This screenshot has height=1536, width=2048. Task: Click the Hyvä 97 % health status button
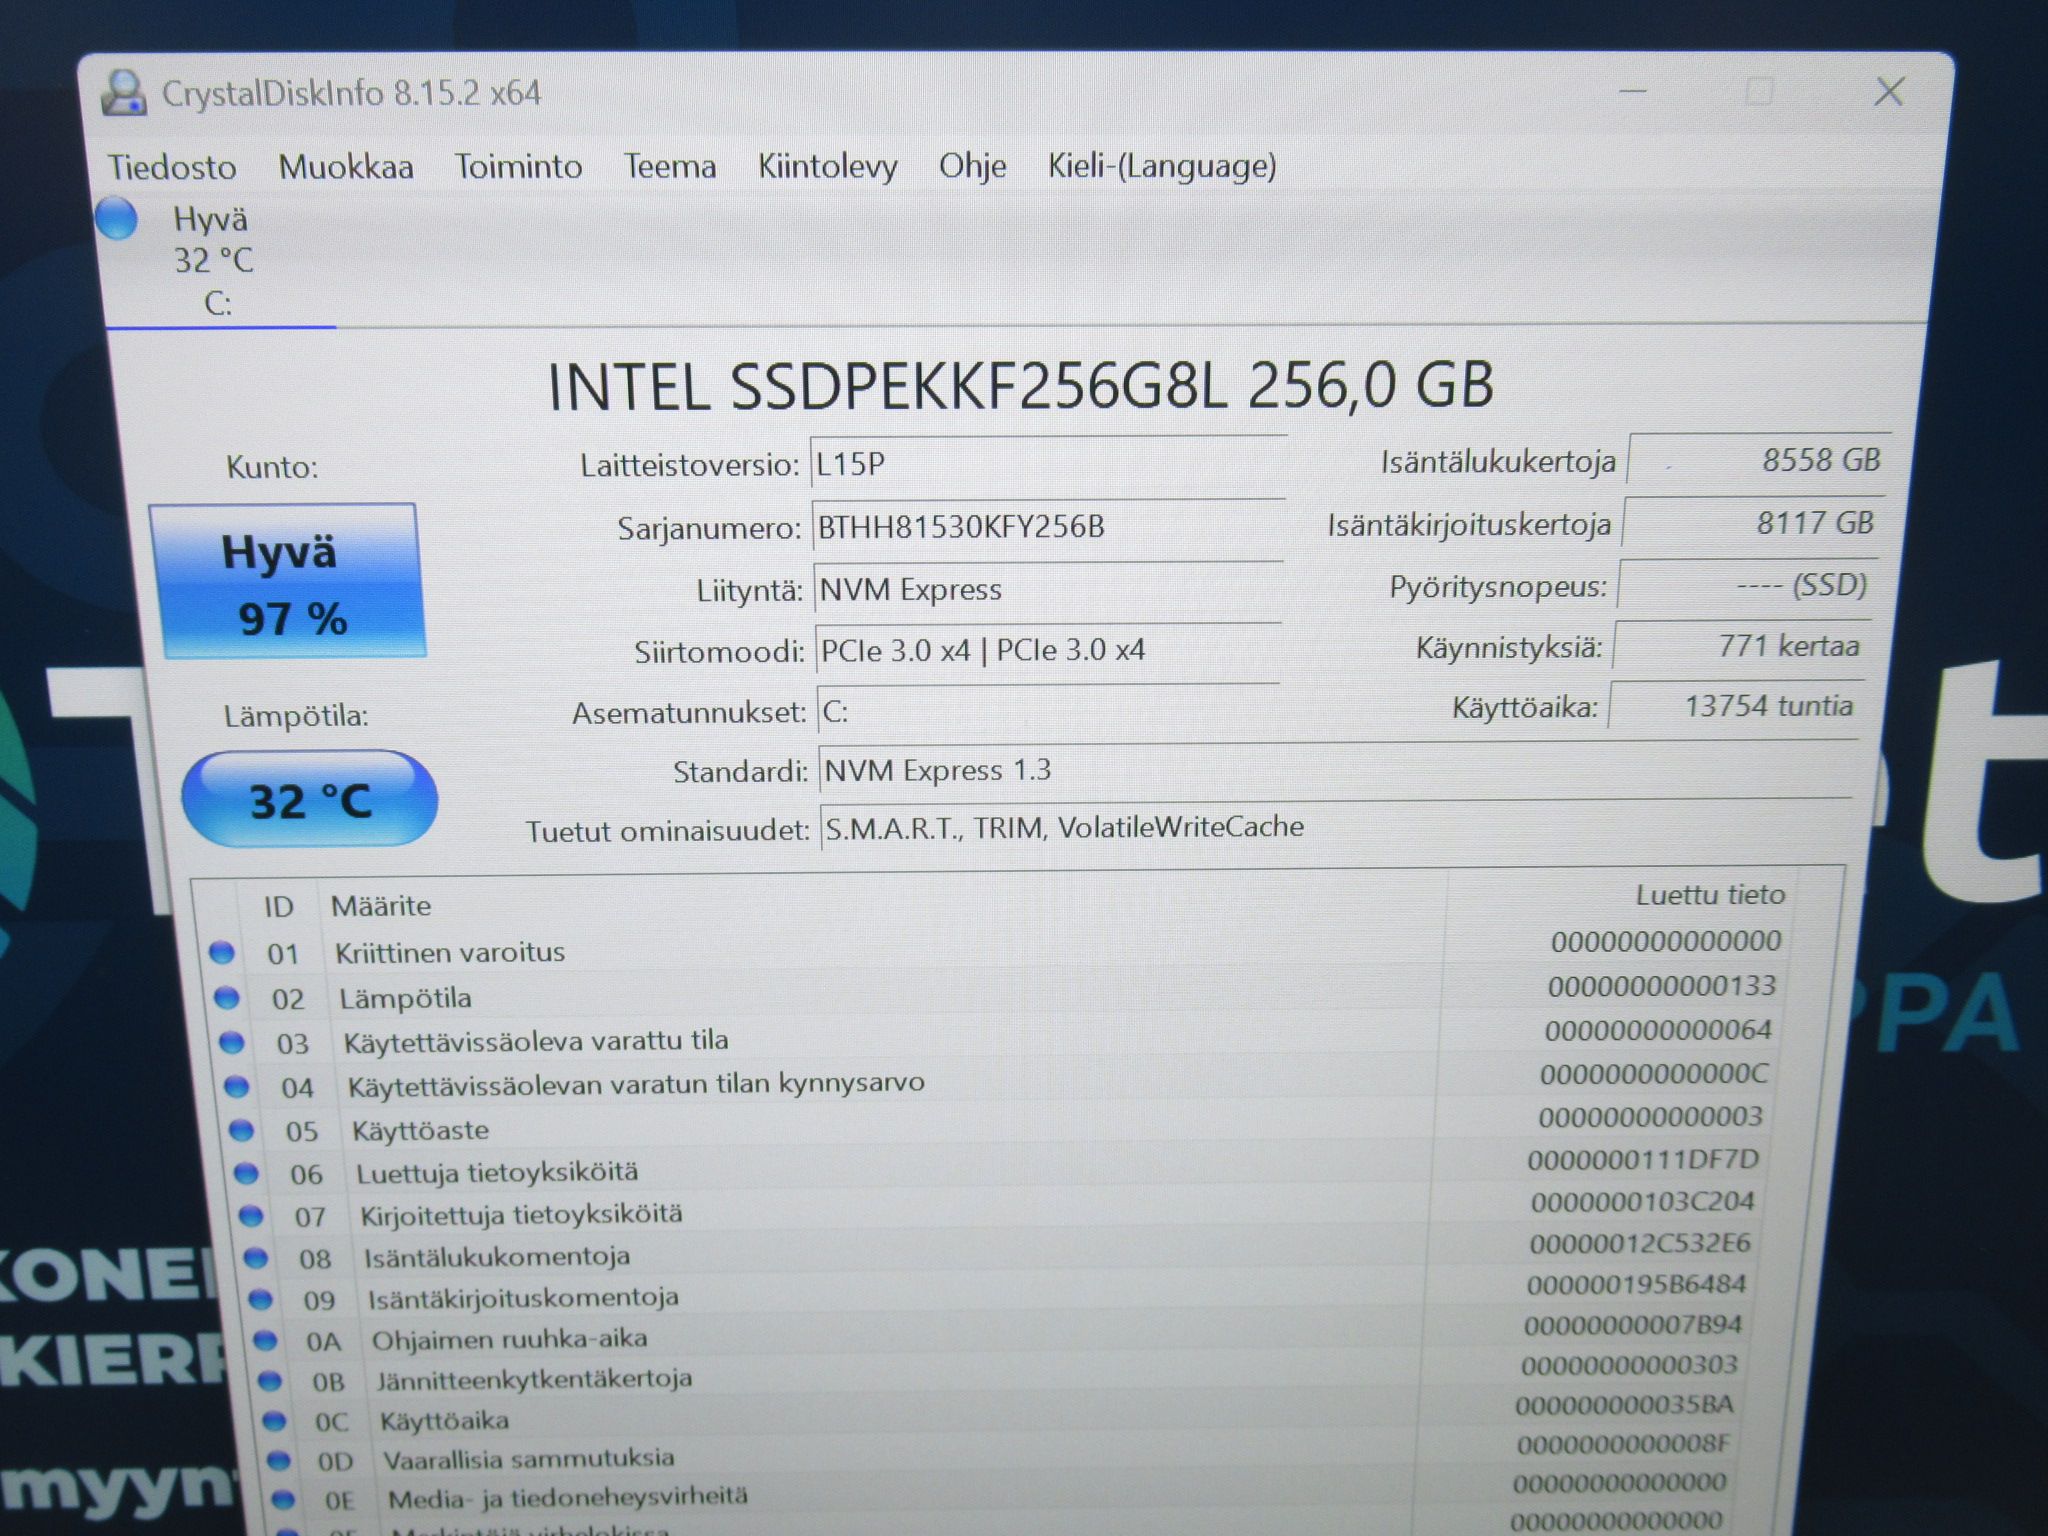[x=288, y=580]
